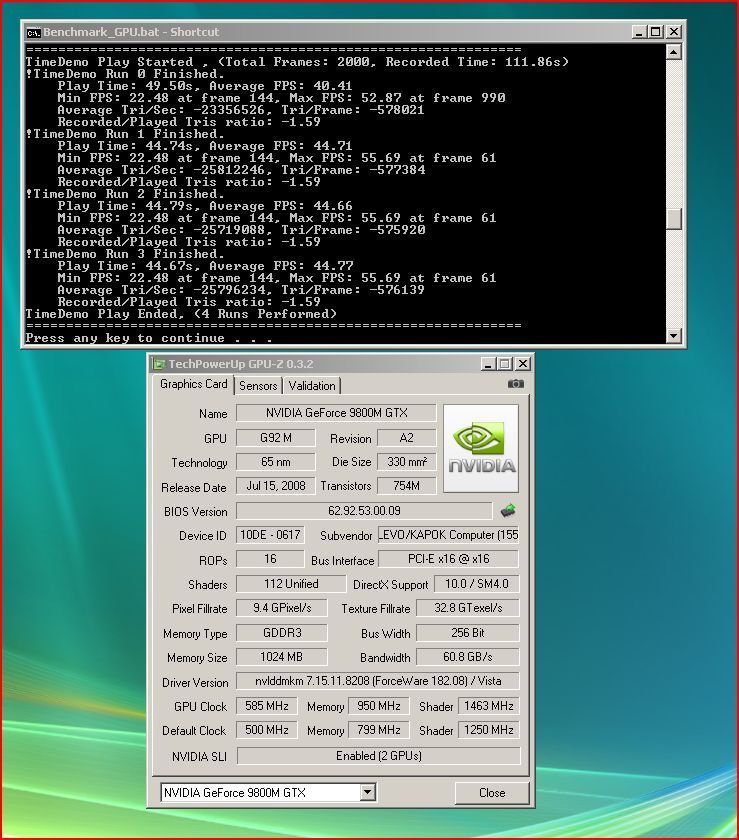Viewport: 739px width, 840px height.
Task: Click the Default Clock field 500 MHz
Action: (267, 730)
